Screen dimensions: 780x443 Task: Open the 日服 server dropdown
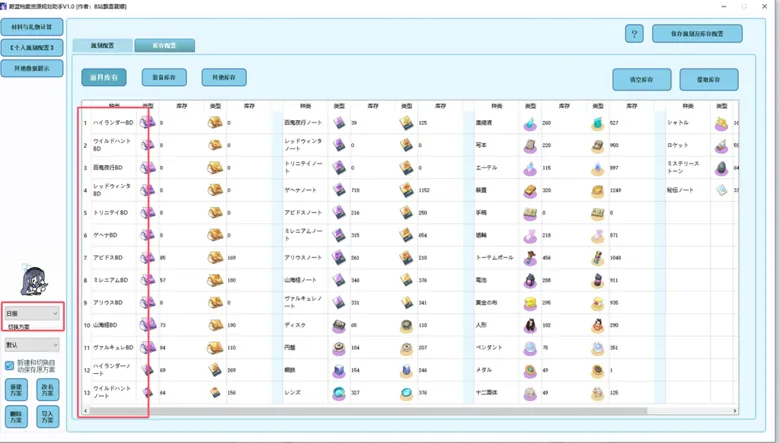[32, 313]
